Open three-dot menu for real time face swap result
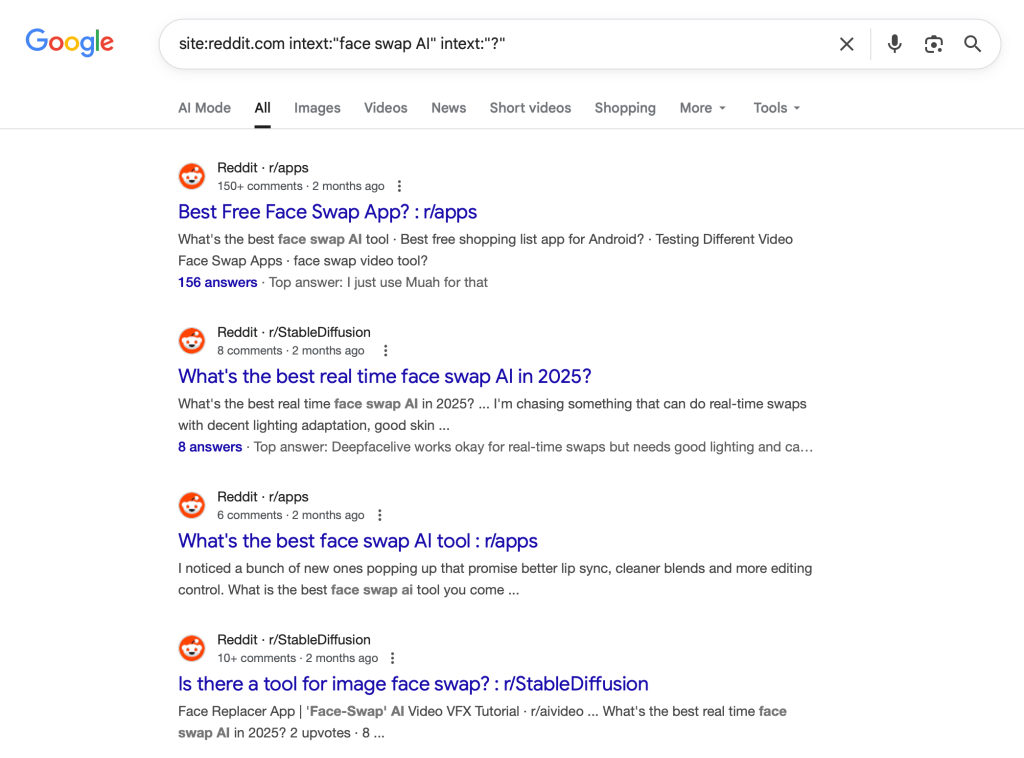This screenshot has width=1024, height=758. coord(385,351)
